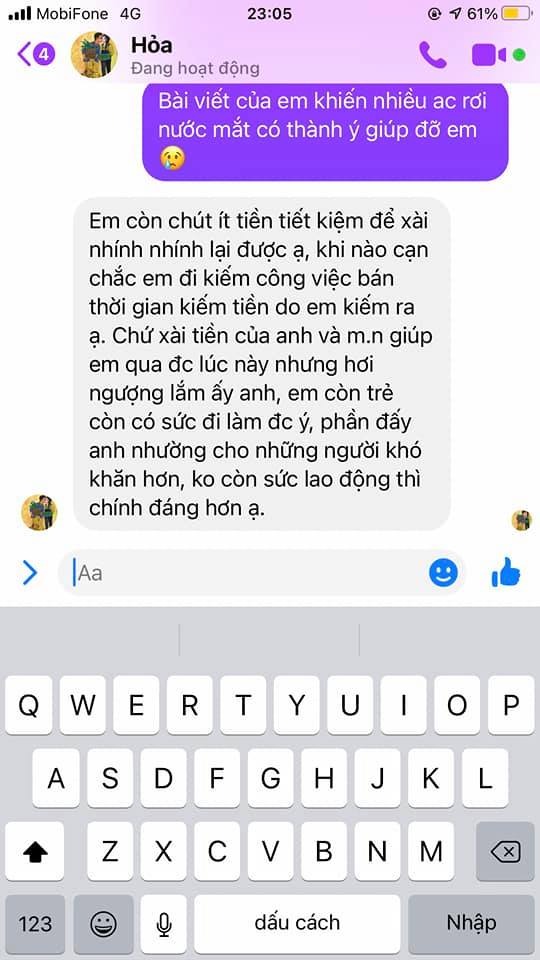The image size is (540, 960).
Task: Toggle the Shift key on keyboard
Action: tap(34, 851)
